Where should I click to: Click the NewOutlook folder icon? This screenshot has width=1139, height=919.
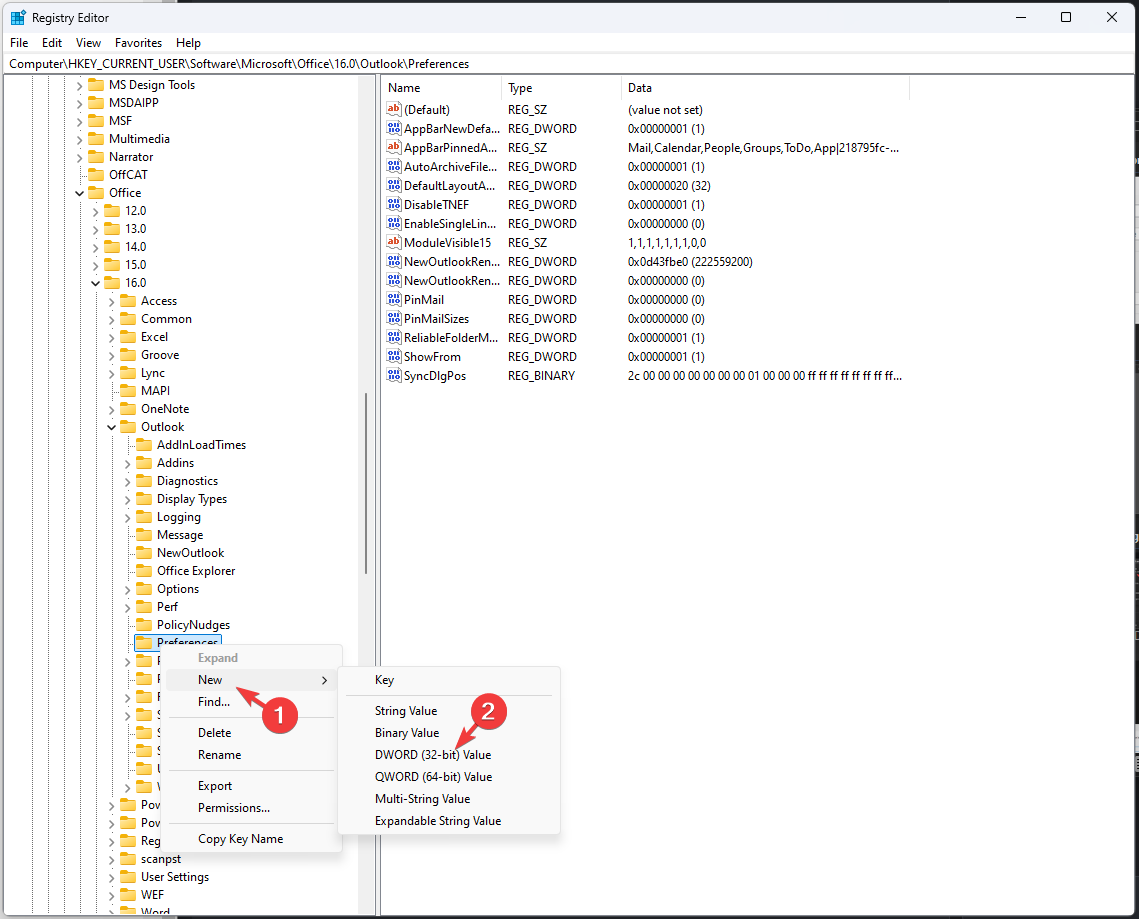click(x=144, y=553)
